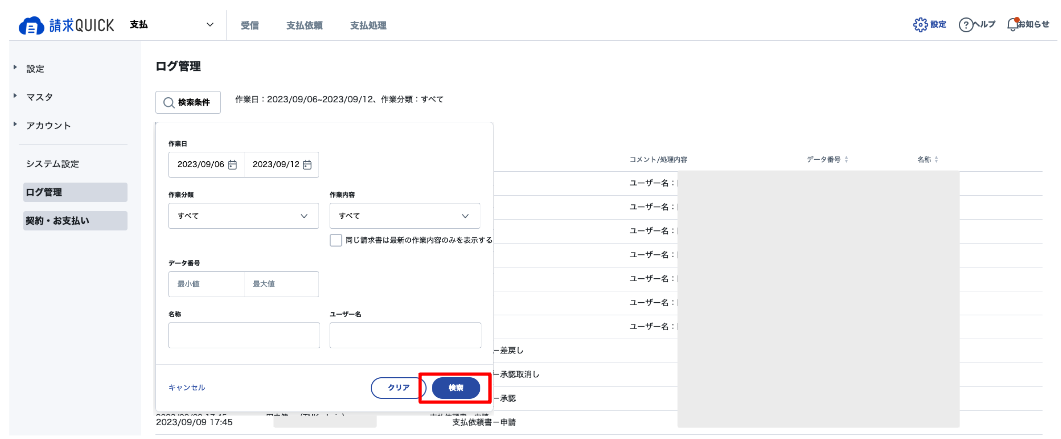Viewport: 1061px width, 439px height.
Task: Open the 支払 module dropdown
Action: [x=172, y=25]
